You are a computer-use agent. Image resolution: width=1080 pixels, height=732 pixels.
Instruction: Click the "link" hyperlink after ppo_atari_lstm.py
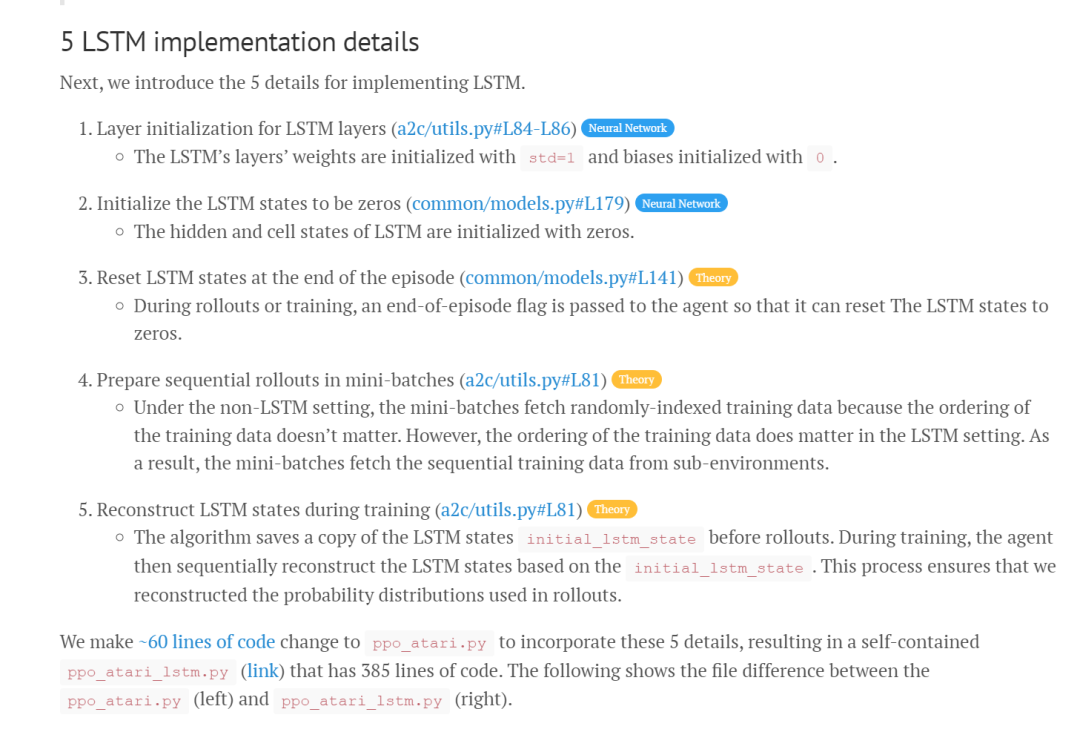(x=263, y=670)
